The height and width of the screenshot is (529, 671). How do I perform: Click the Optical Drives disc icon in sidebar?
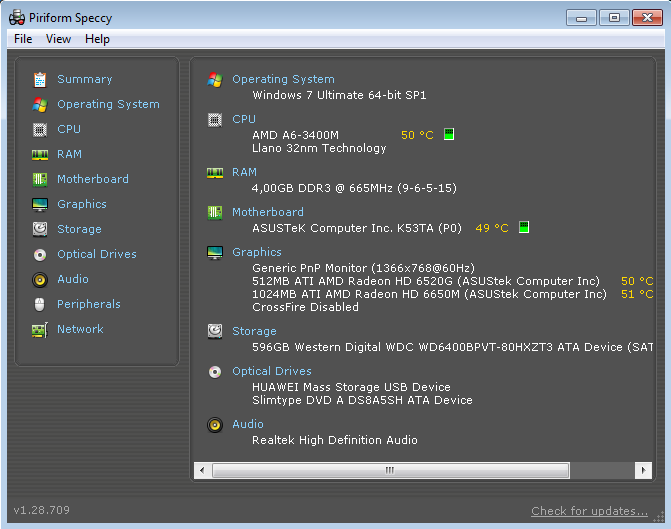[40, 254]
